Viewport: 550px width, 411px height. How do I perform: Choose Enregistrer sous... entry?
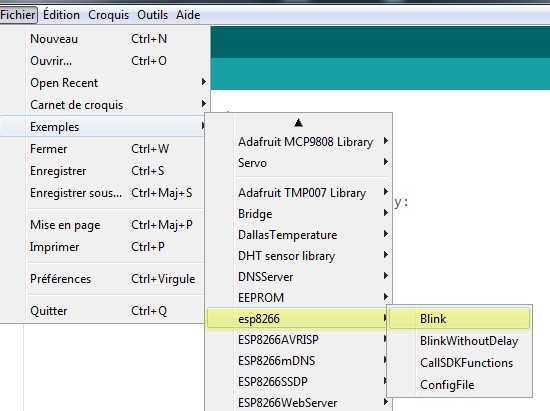coord(103,193)
